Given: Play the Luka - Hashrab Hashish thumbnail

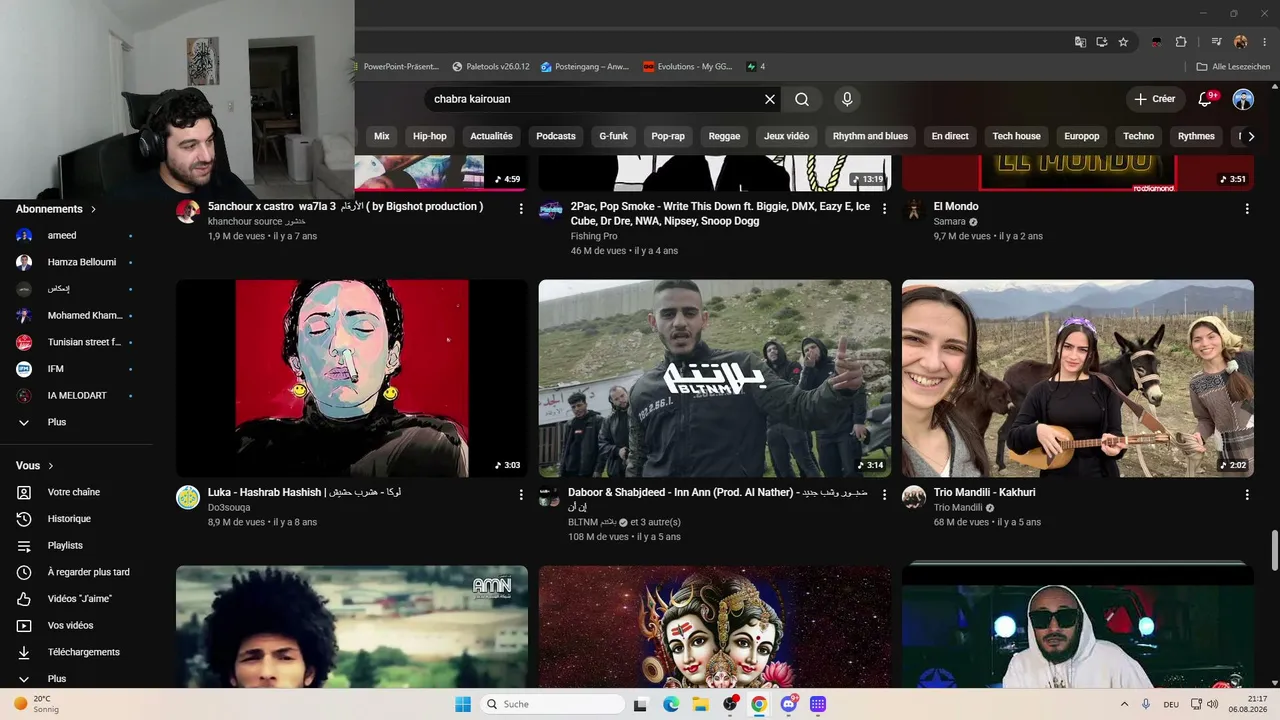Looking at the screenshot, I should click(x=352, y=378).
